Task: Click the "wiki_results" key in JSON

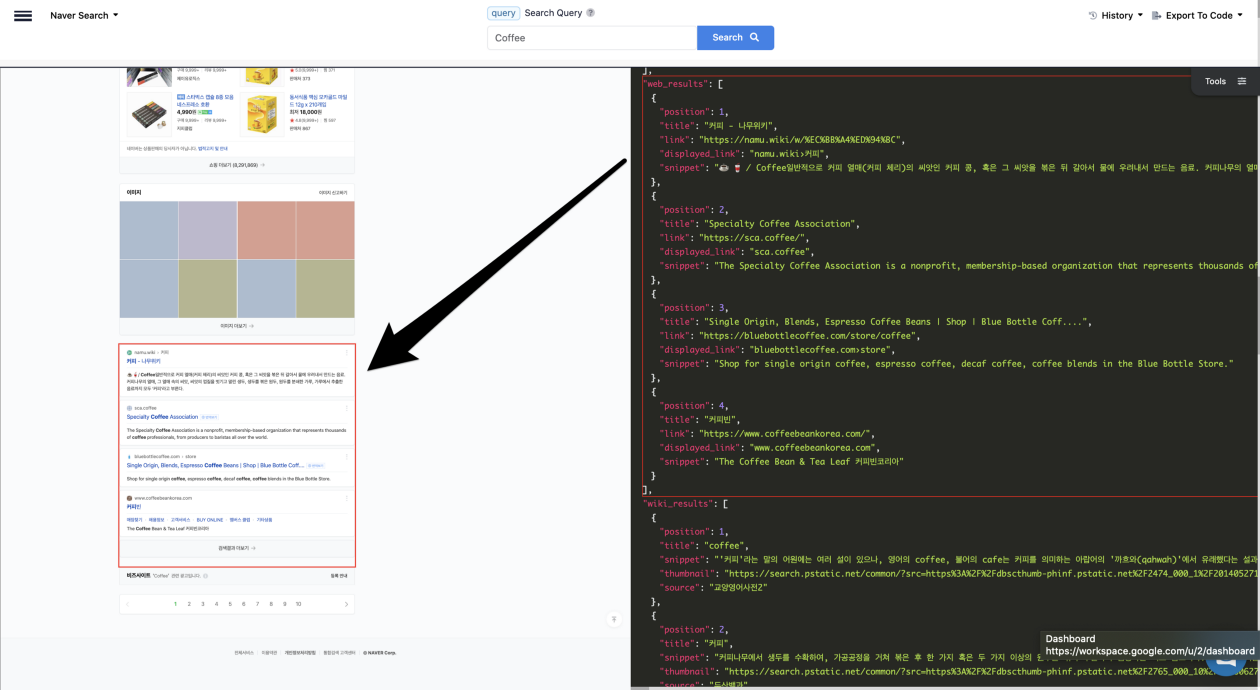Action: (680, 504)
